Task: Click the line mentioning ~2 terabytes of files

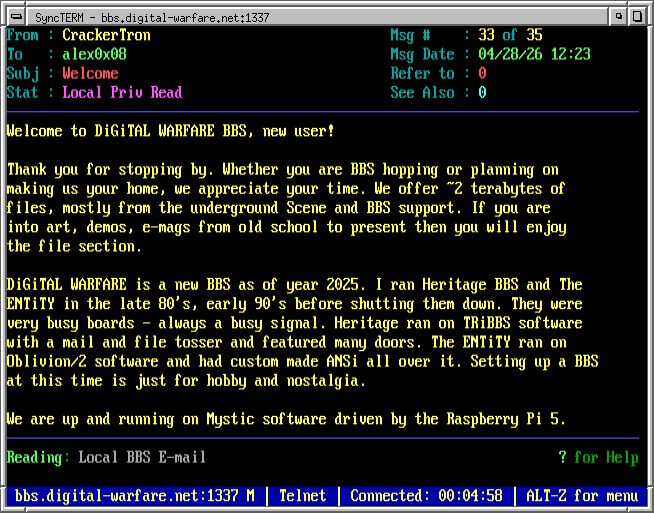Action: (x=286, y=189)
